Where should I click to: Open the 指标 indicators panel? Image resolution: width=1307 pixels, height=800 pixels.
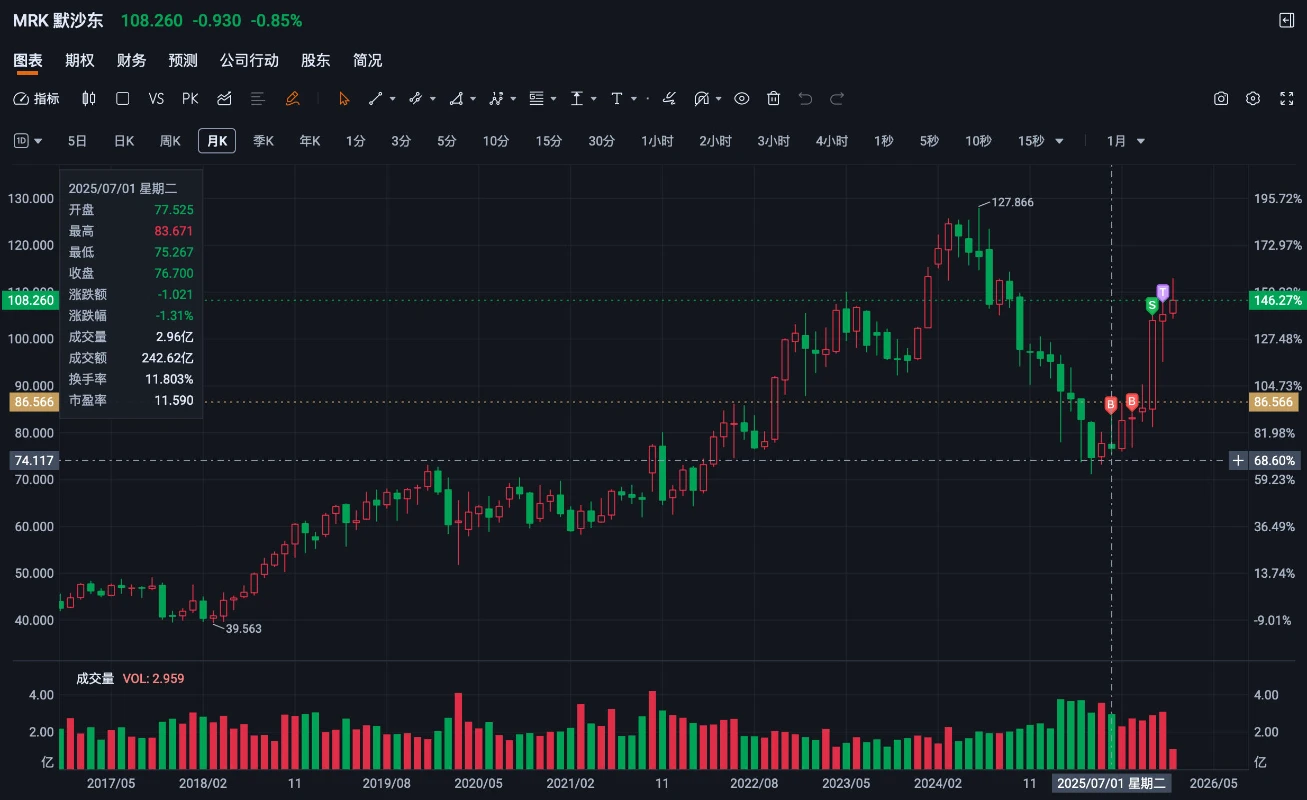(36, 99)
